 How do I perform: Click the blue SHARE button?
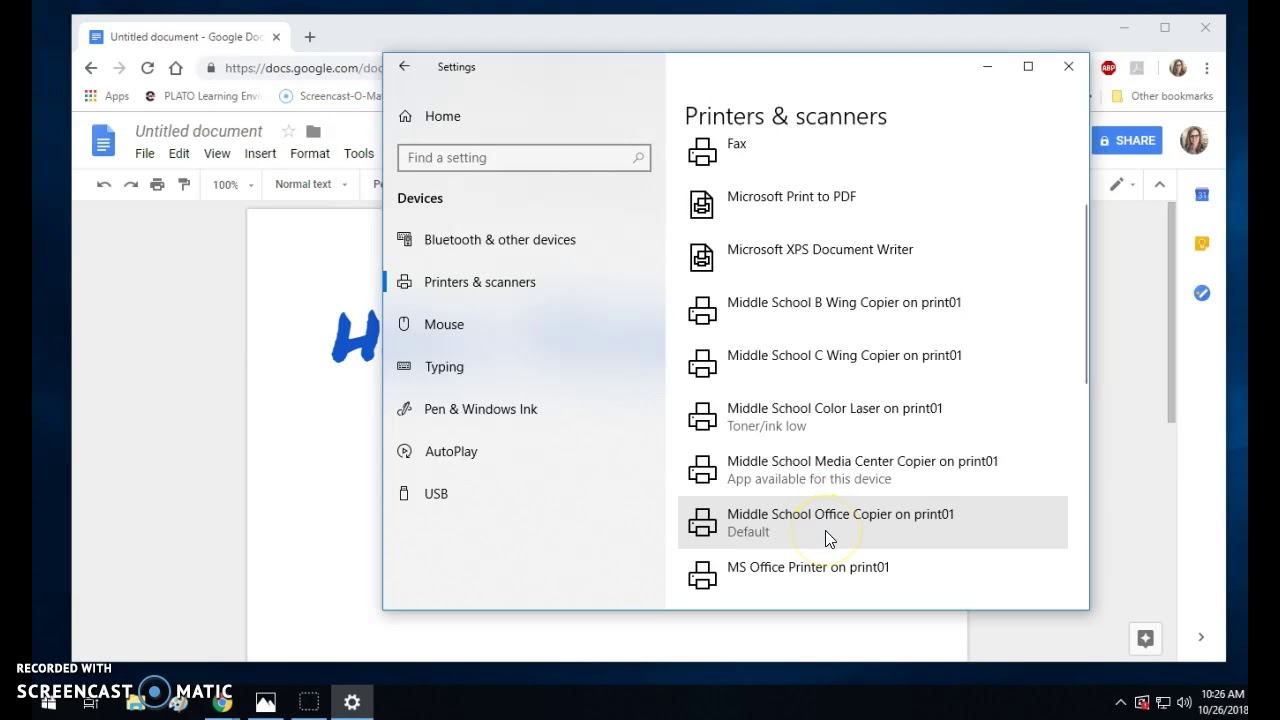point(1126,141)
